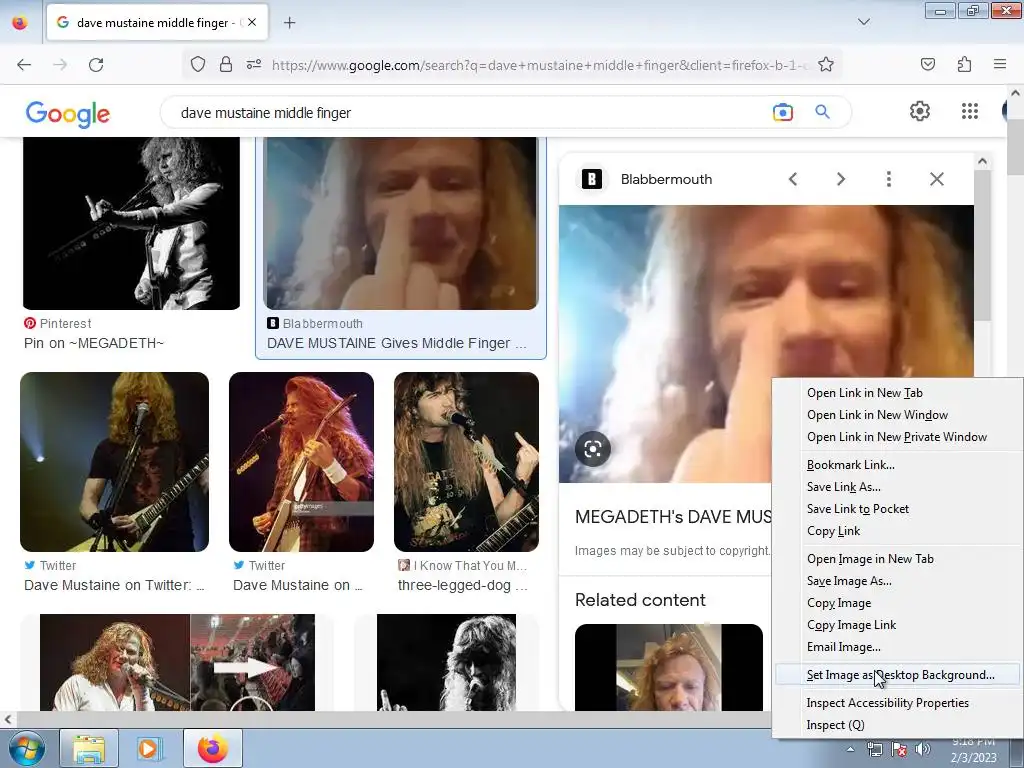Open site permissions icon in address bar

click(x=254, y=65)
